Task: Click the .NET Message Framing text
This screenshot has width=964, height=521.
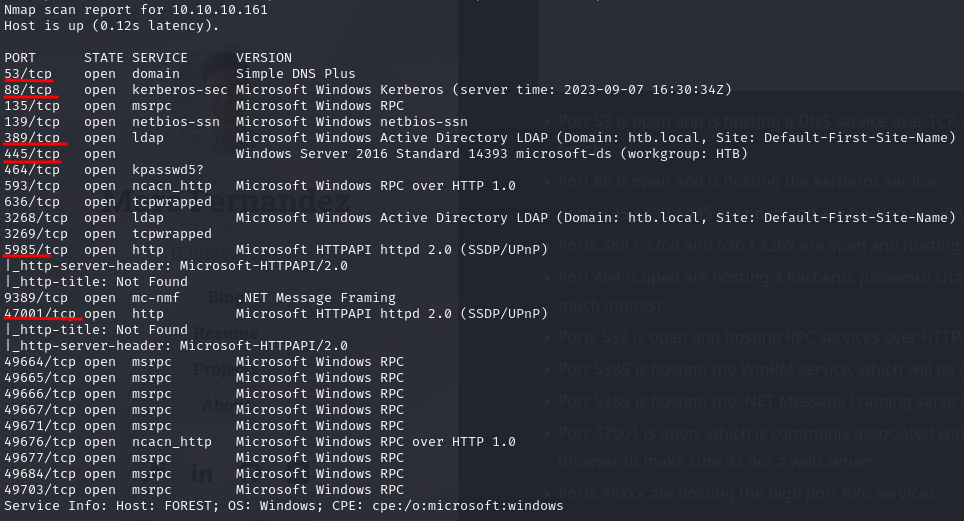Action: 316,298
